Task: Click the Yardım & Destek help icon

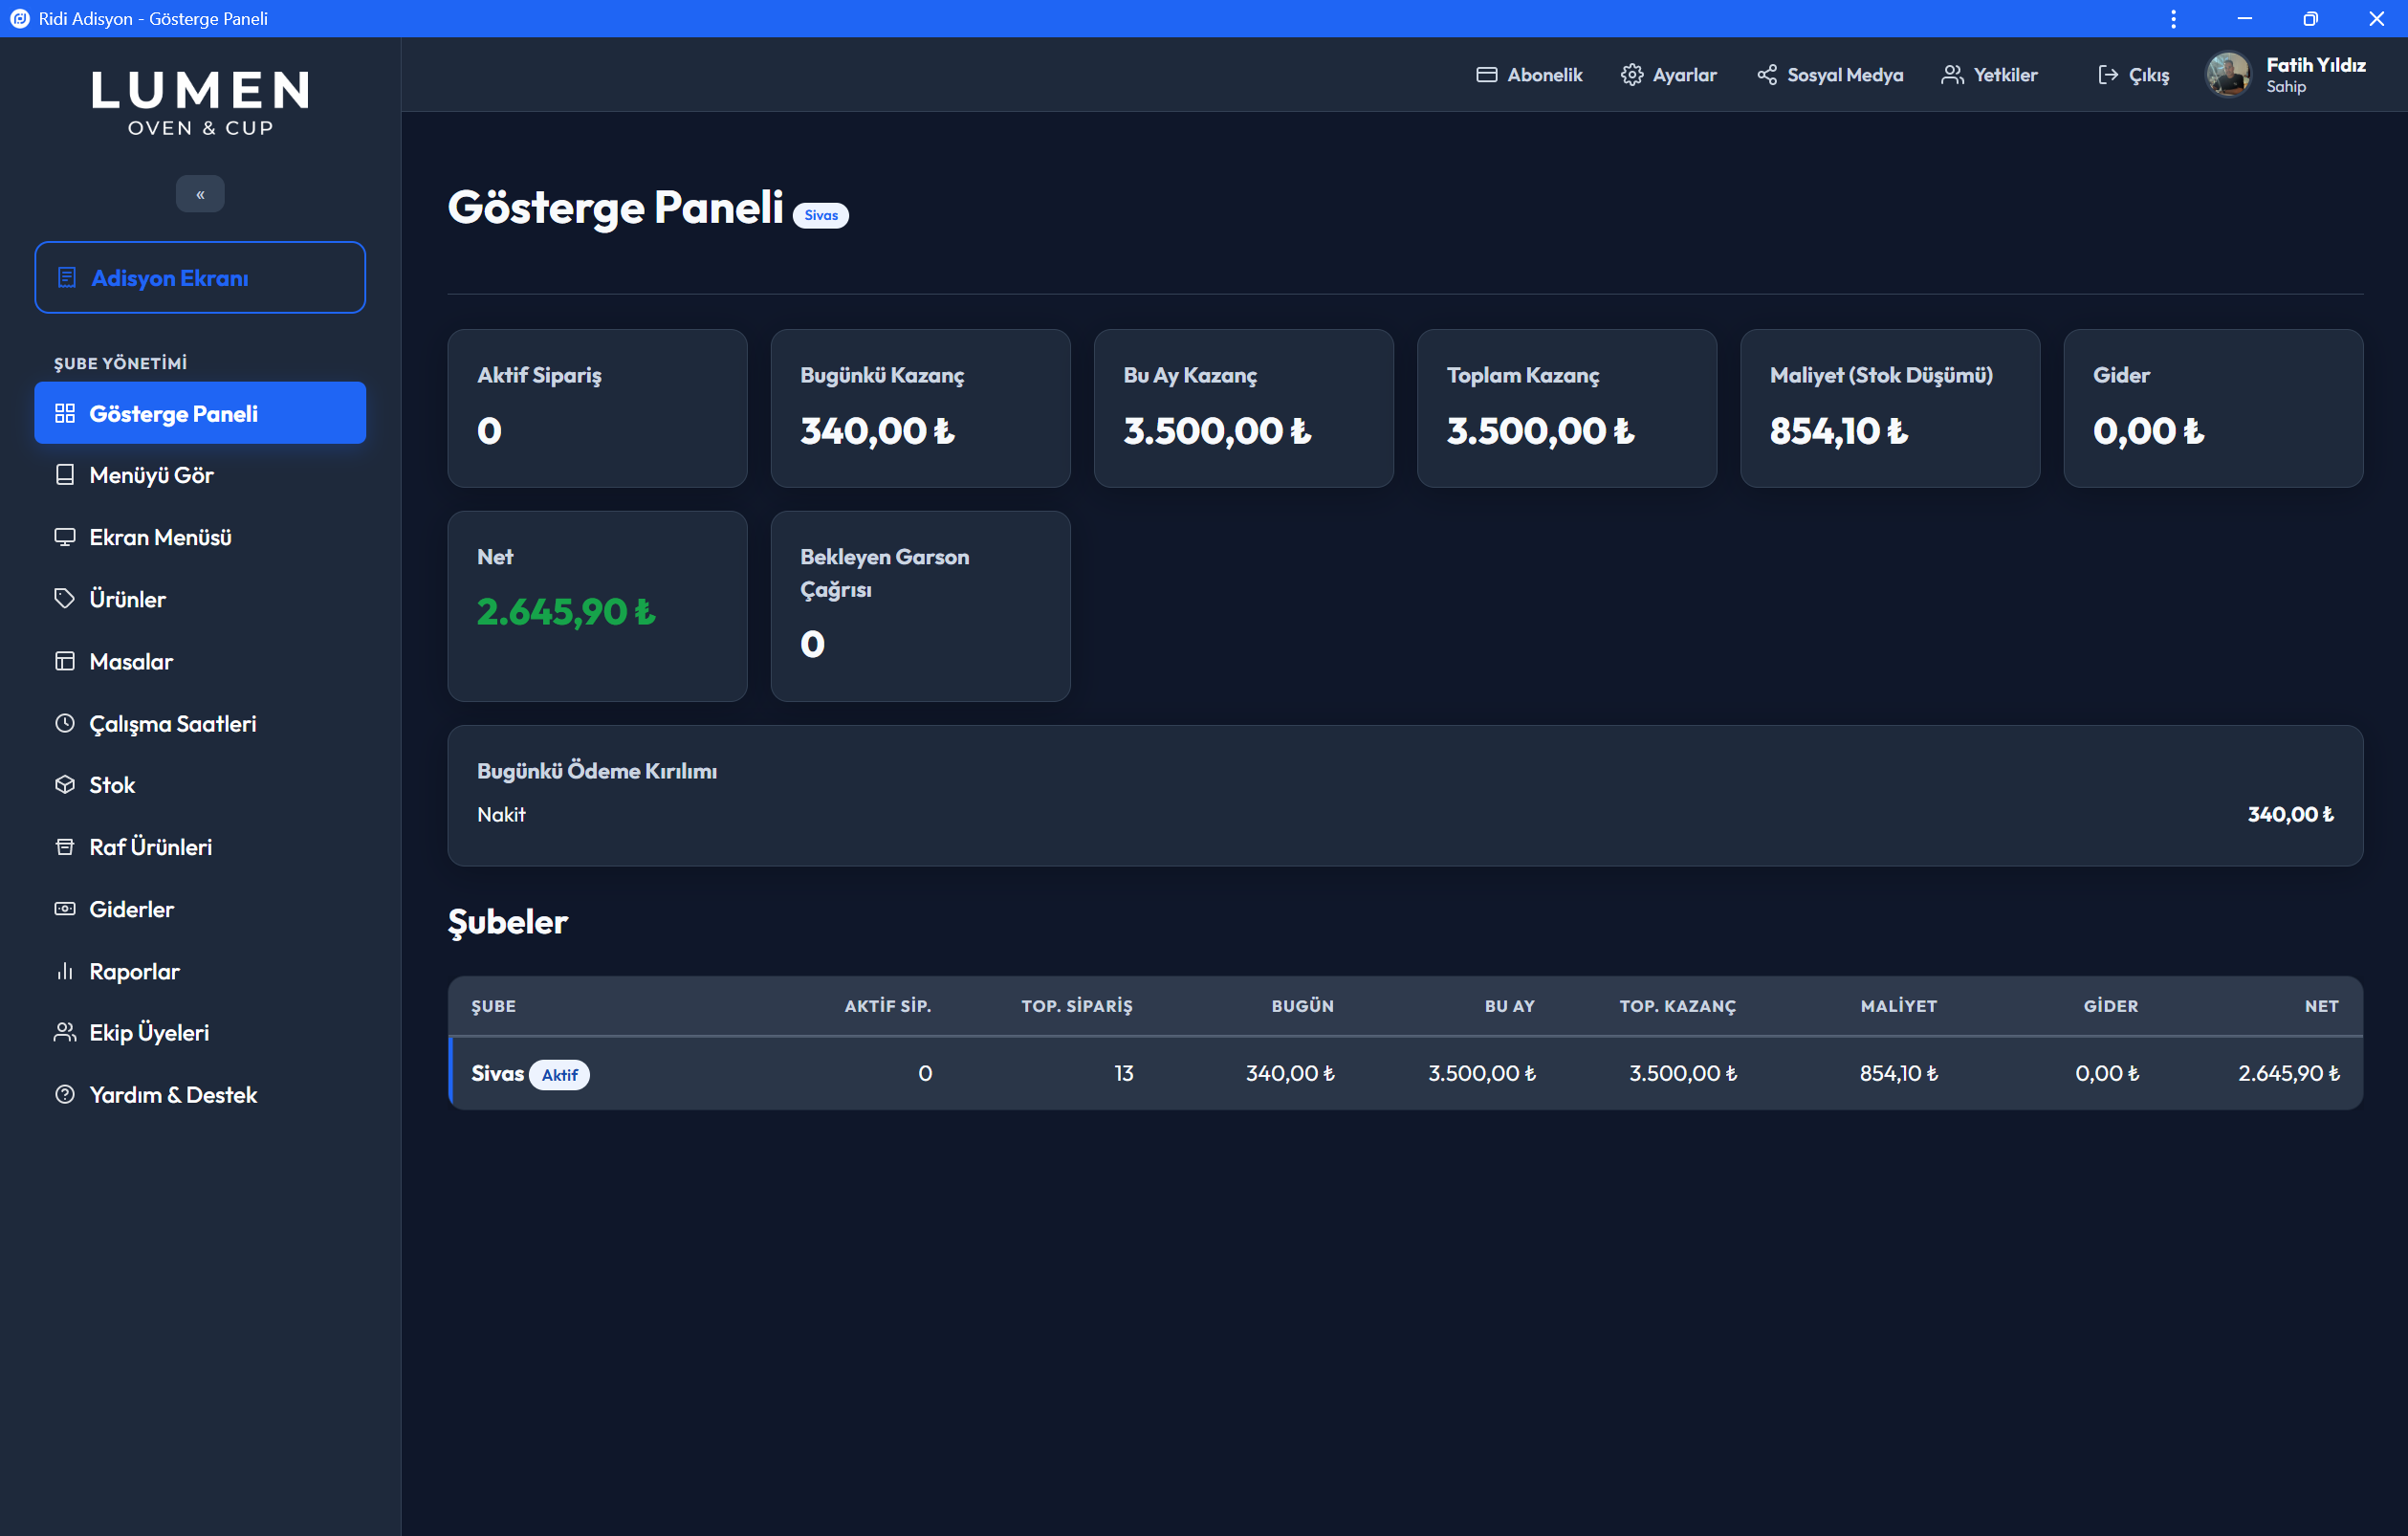Action: coord(65,1095)
